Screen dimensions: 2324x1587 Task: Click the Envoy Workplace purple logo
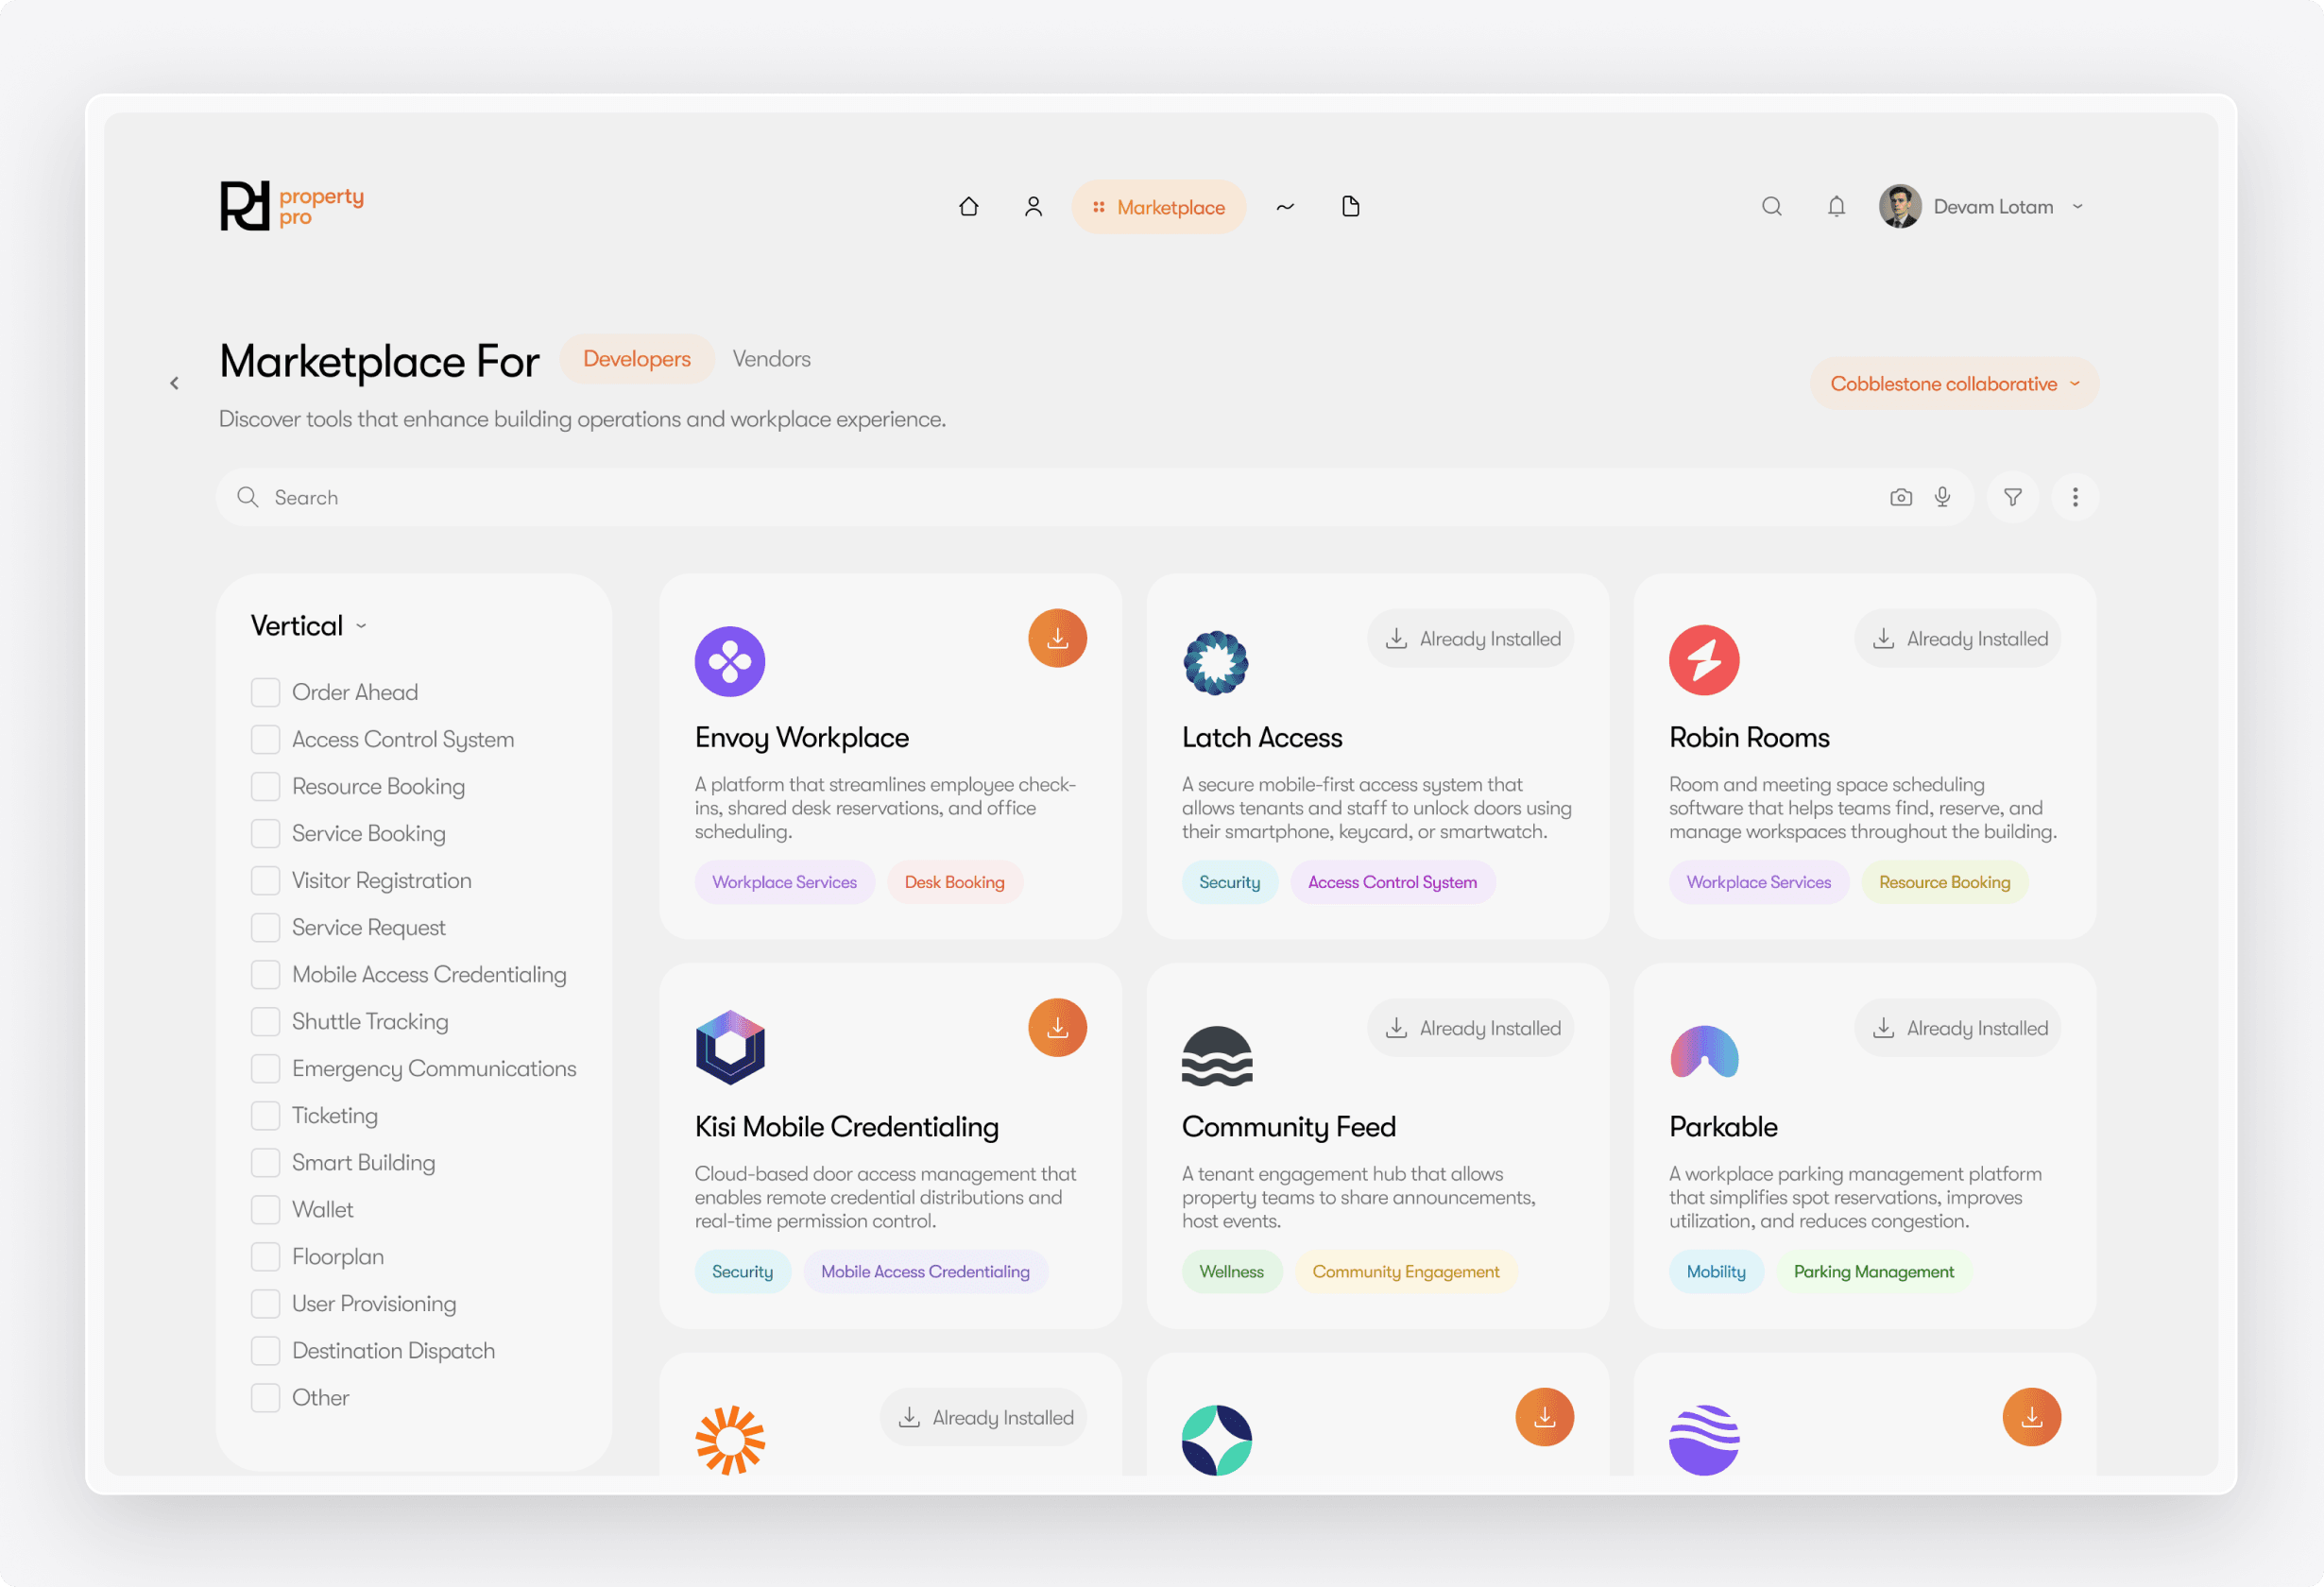(x=730, y=661)
